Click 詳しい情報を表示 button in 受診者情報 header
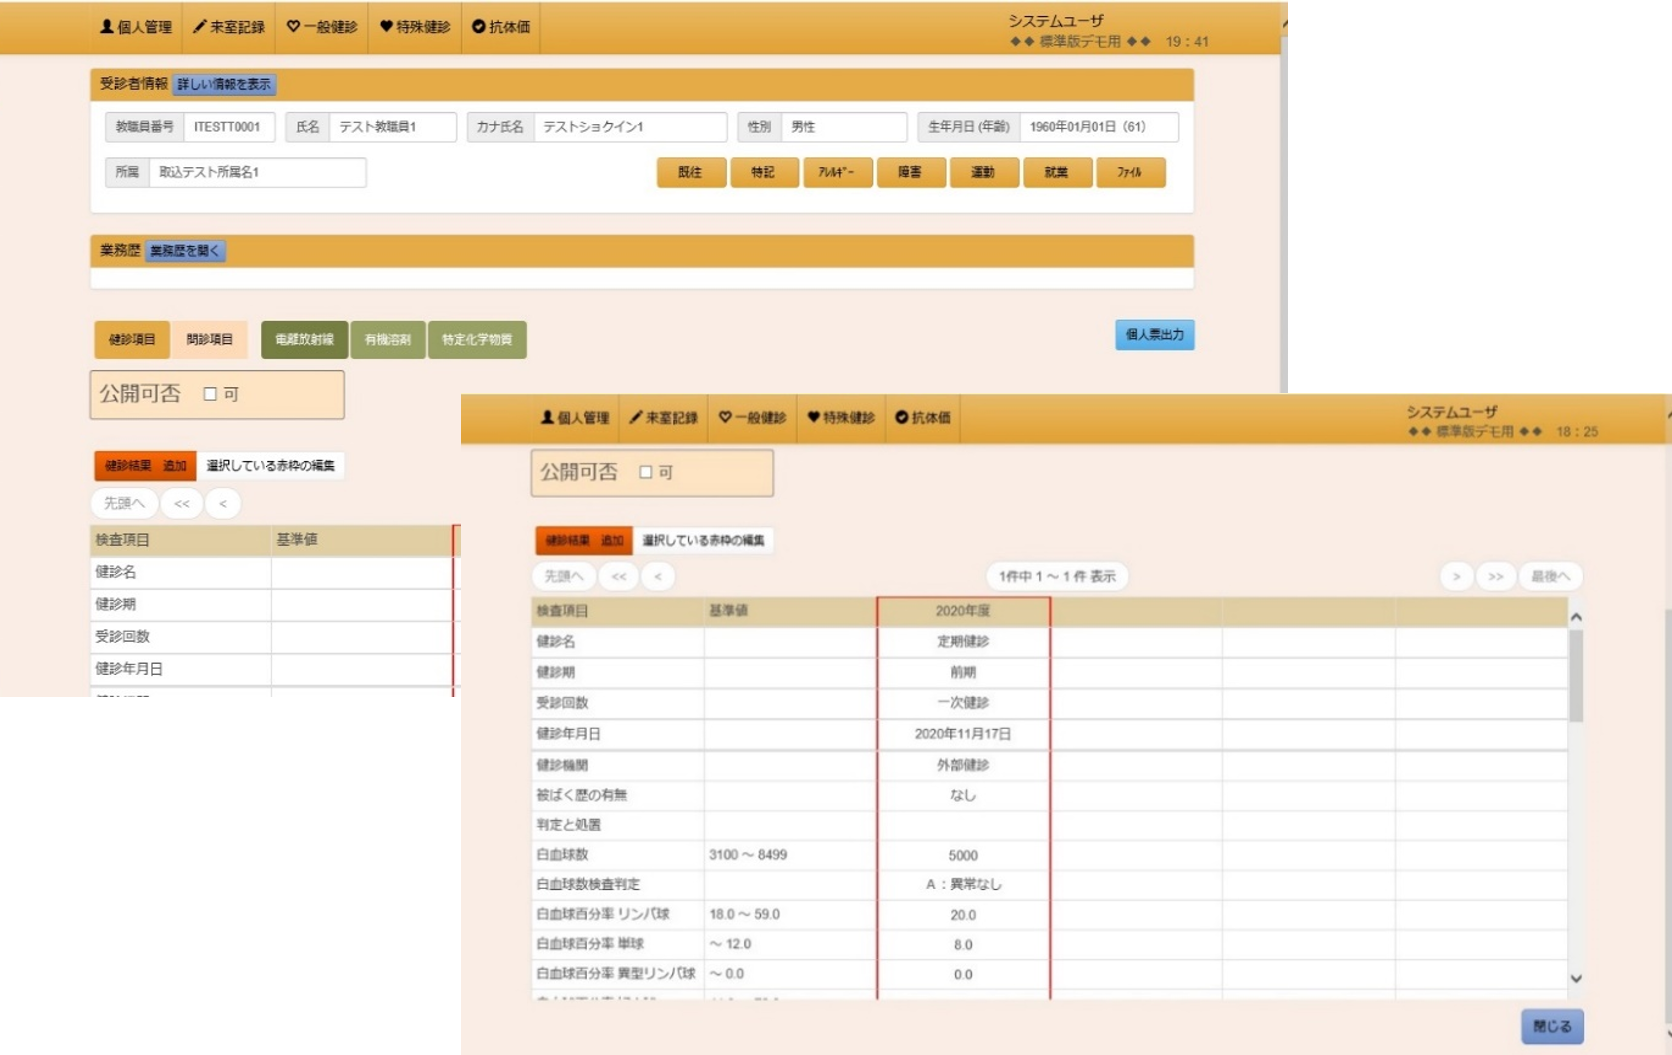This screenshot has width=1672, height=1055. [224, 85]
